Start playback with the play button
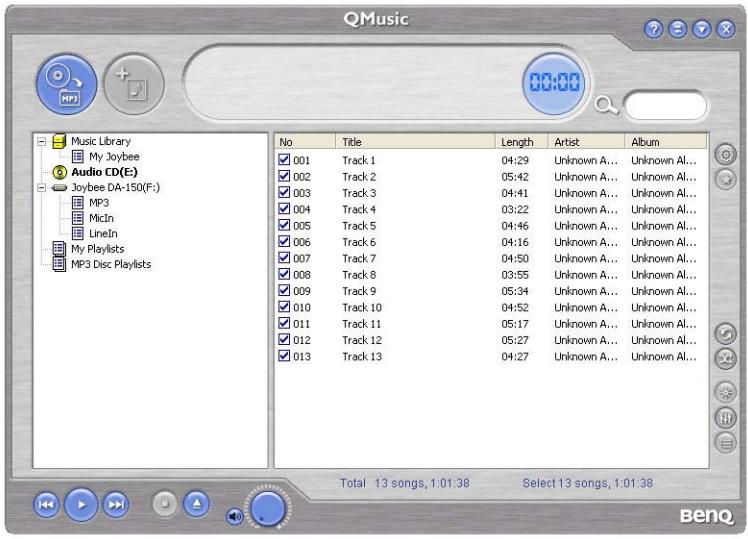The width and height of the screenshot is (748, 539). pyautogui.click(x=81, y=504)
